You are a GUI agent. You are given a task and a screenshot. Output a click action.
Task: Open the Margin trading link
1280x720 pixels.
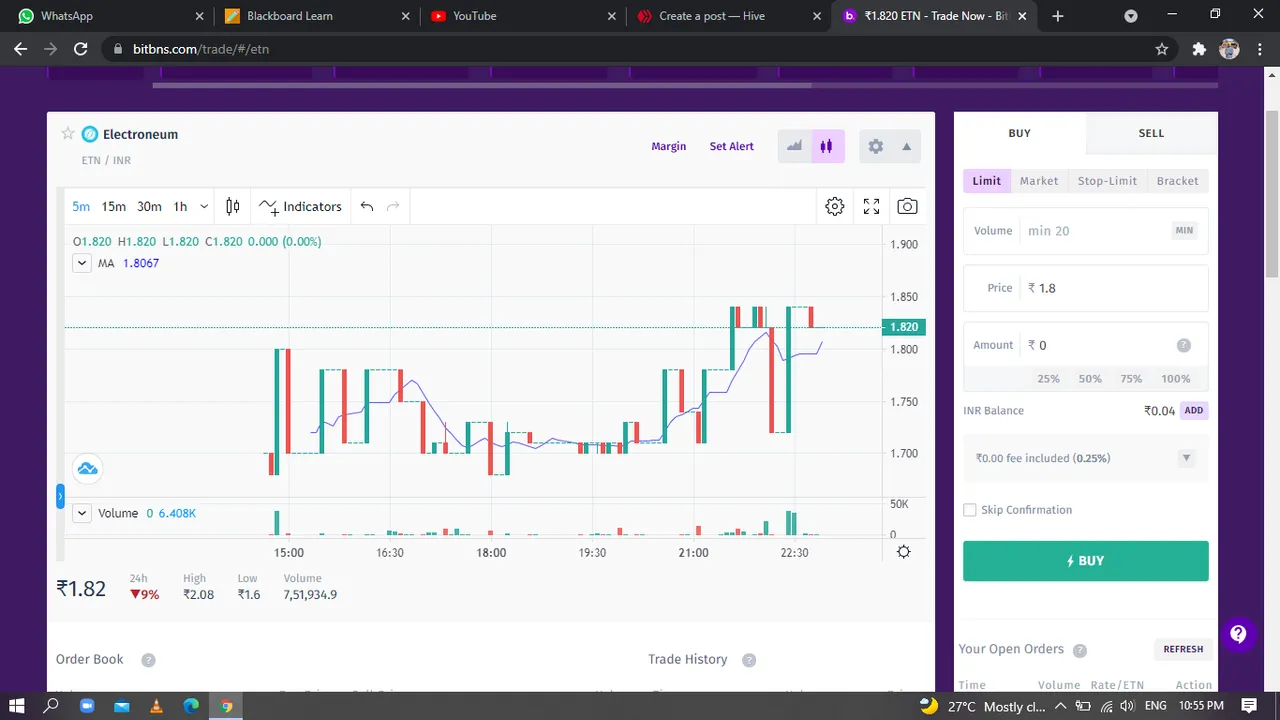(669, 146)
